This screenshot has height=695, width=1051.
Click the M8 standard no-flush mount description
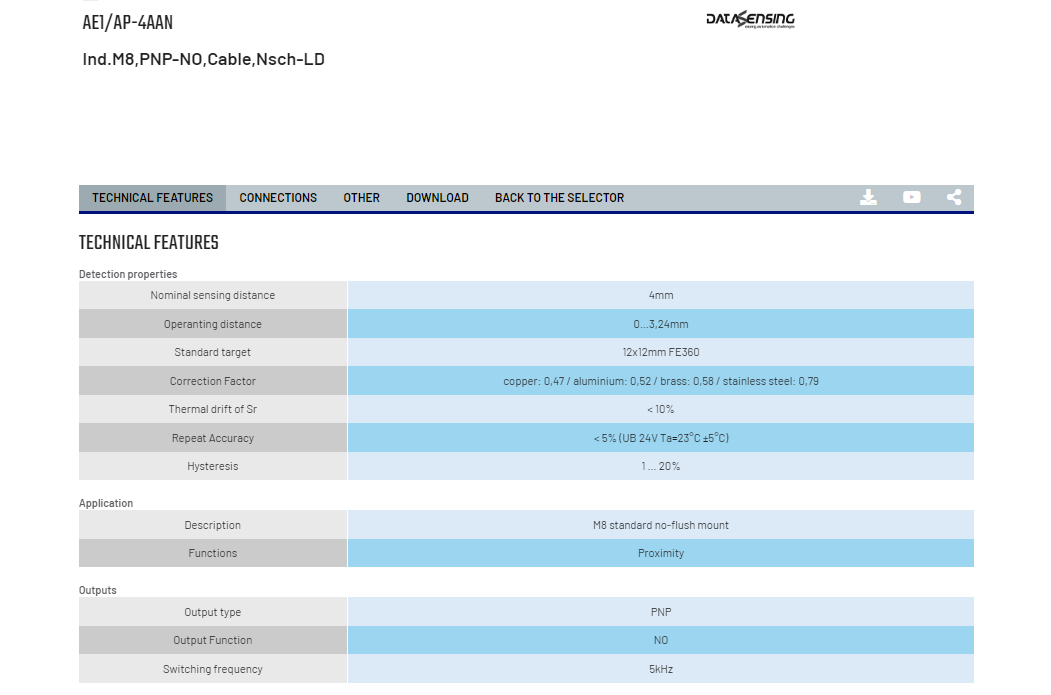point(661,525)
